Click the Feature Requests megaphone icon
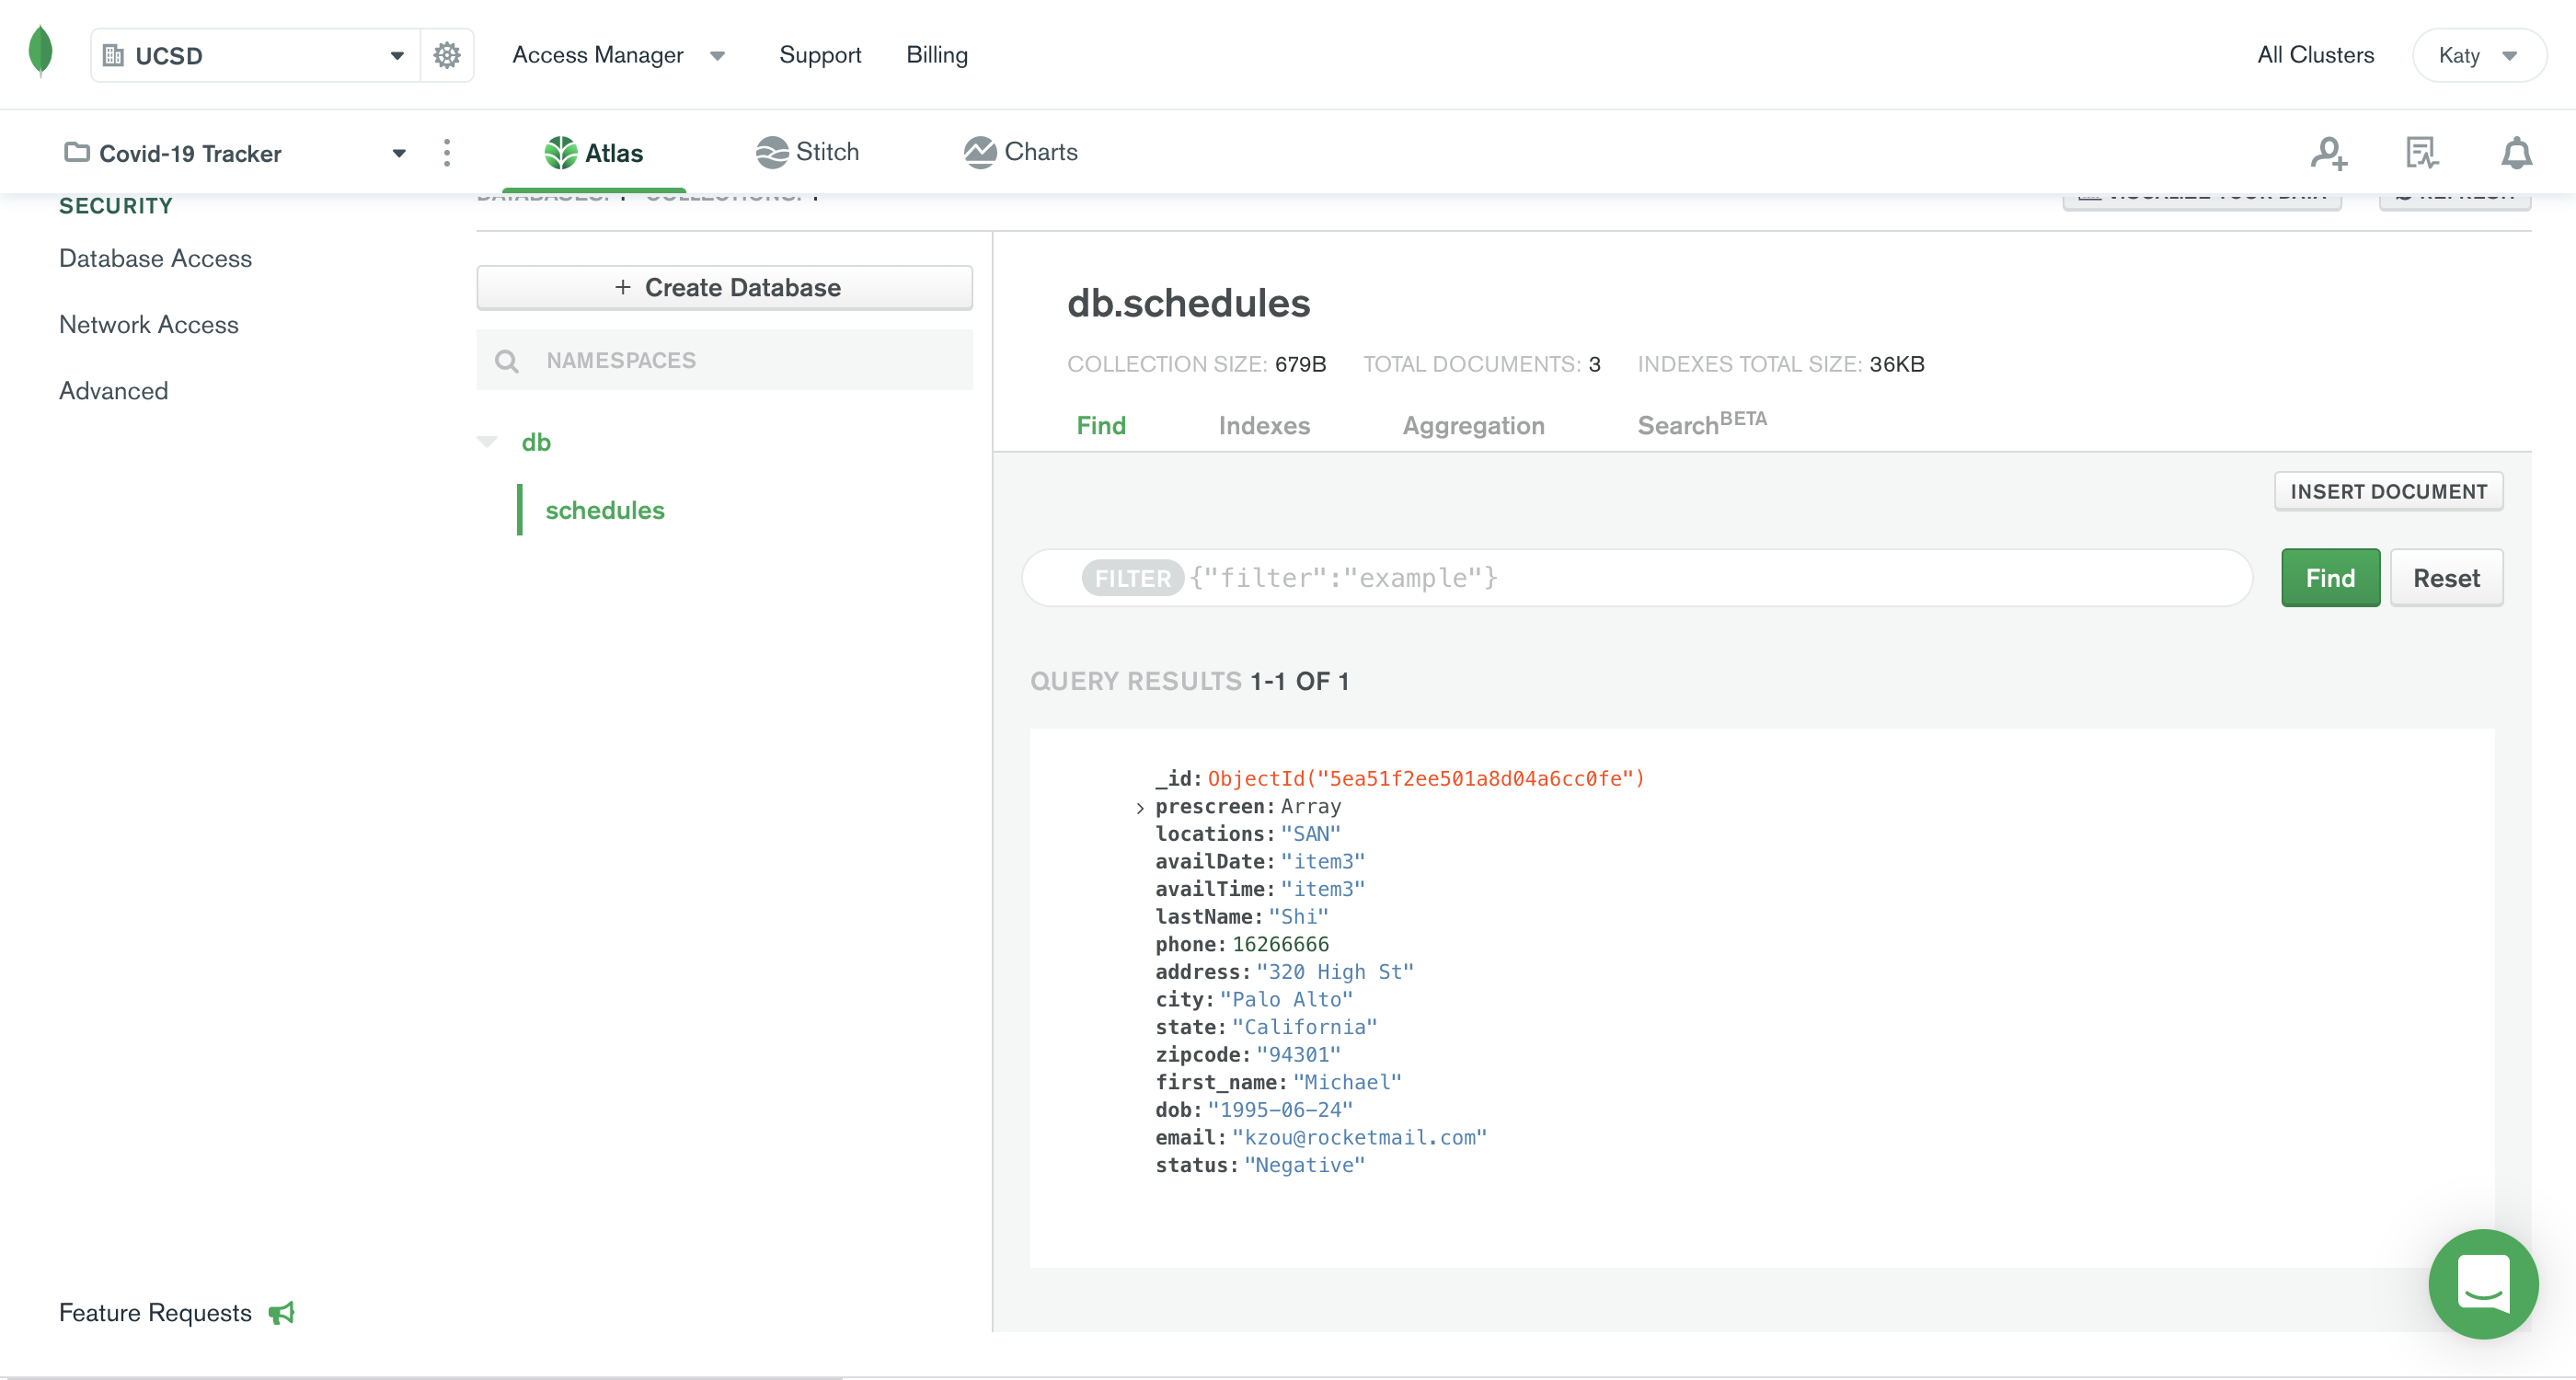Image resolution: width=2576 pixels, height=1380 pixels. click(283, 1312)
